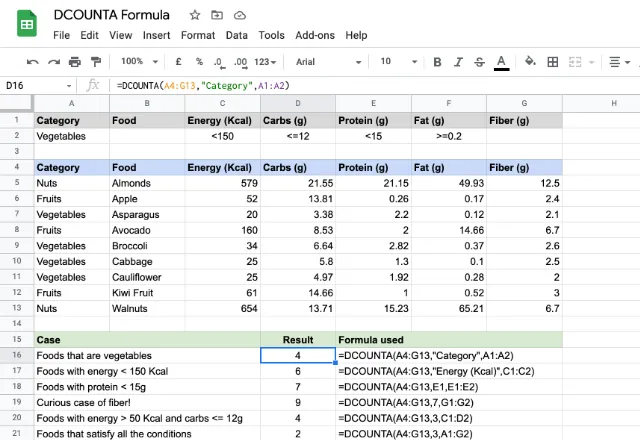The image size is (640, 440).
Task: Open the Format menu
Action: [198, 36]
